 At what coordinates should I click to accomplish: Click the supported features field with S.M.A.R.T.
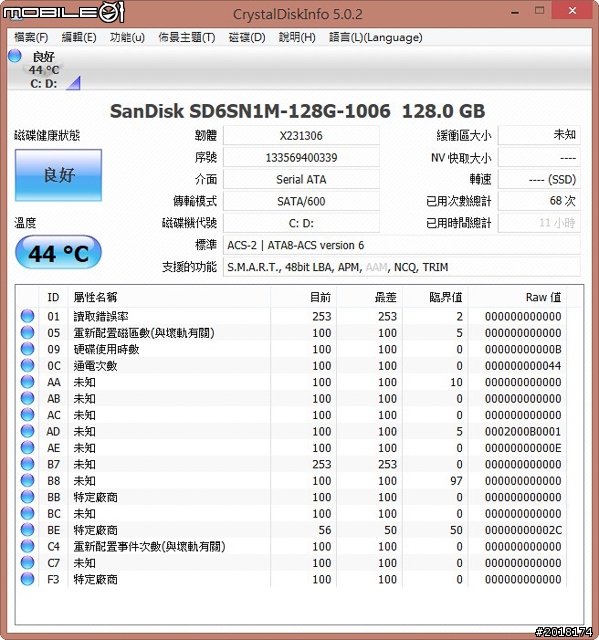(x=402, y=267)
